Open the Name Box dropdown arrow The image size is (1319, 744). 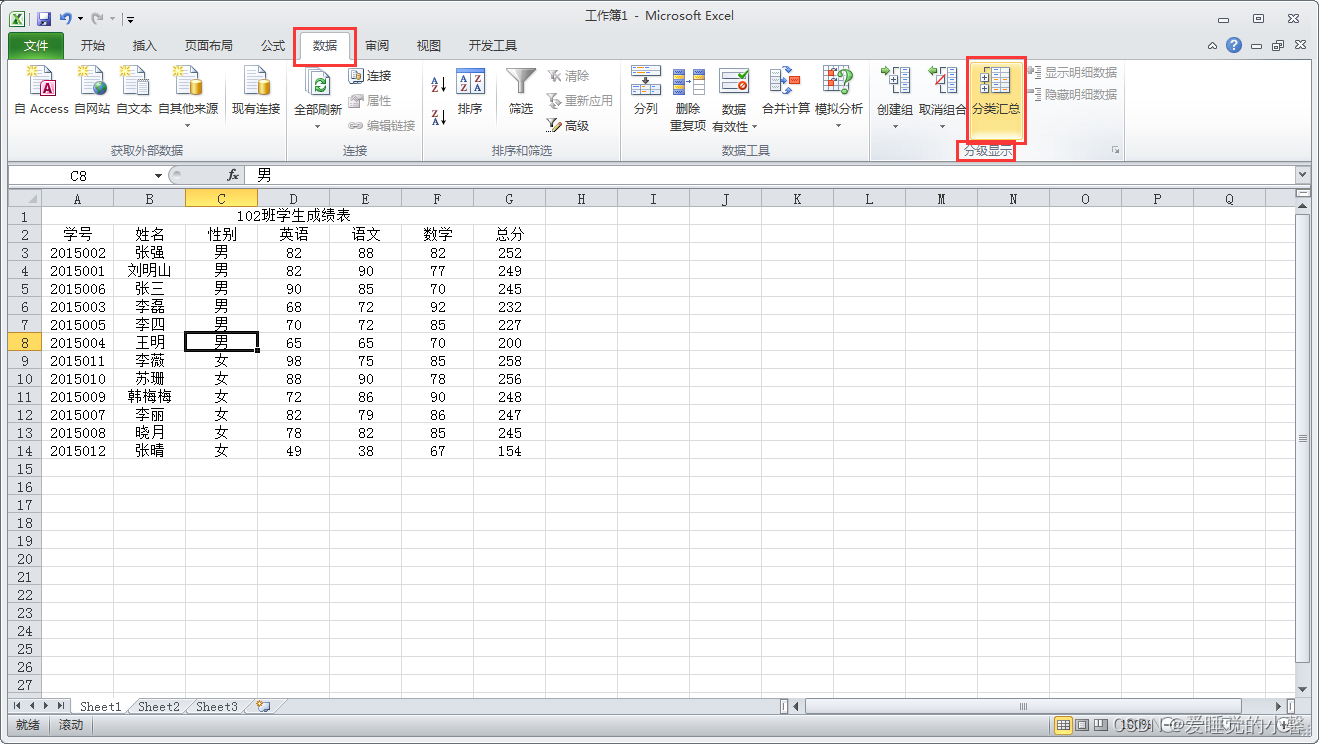(158, 176)
